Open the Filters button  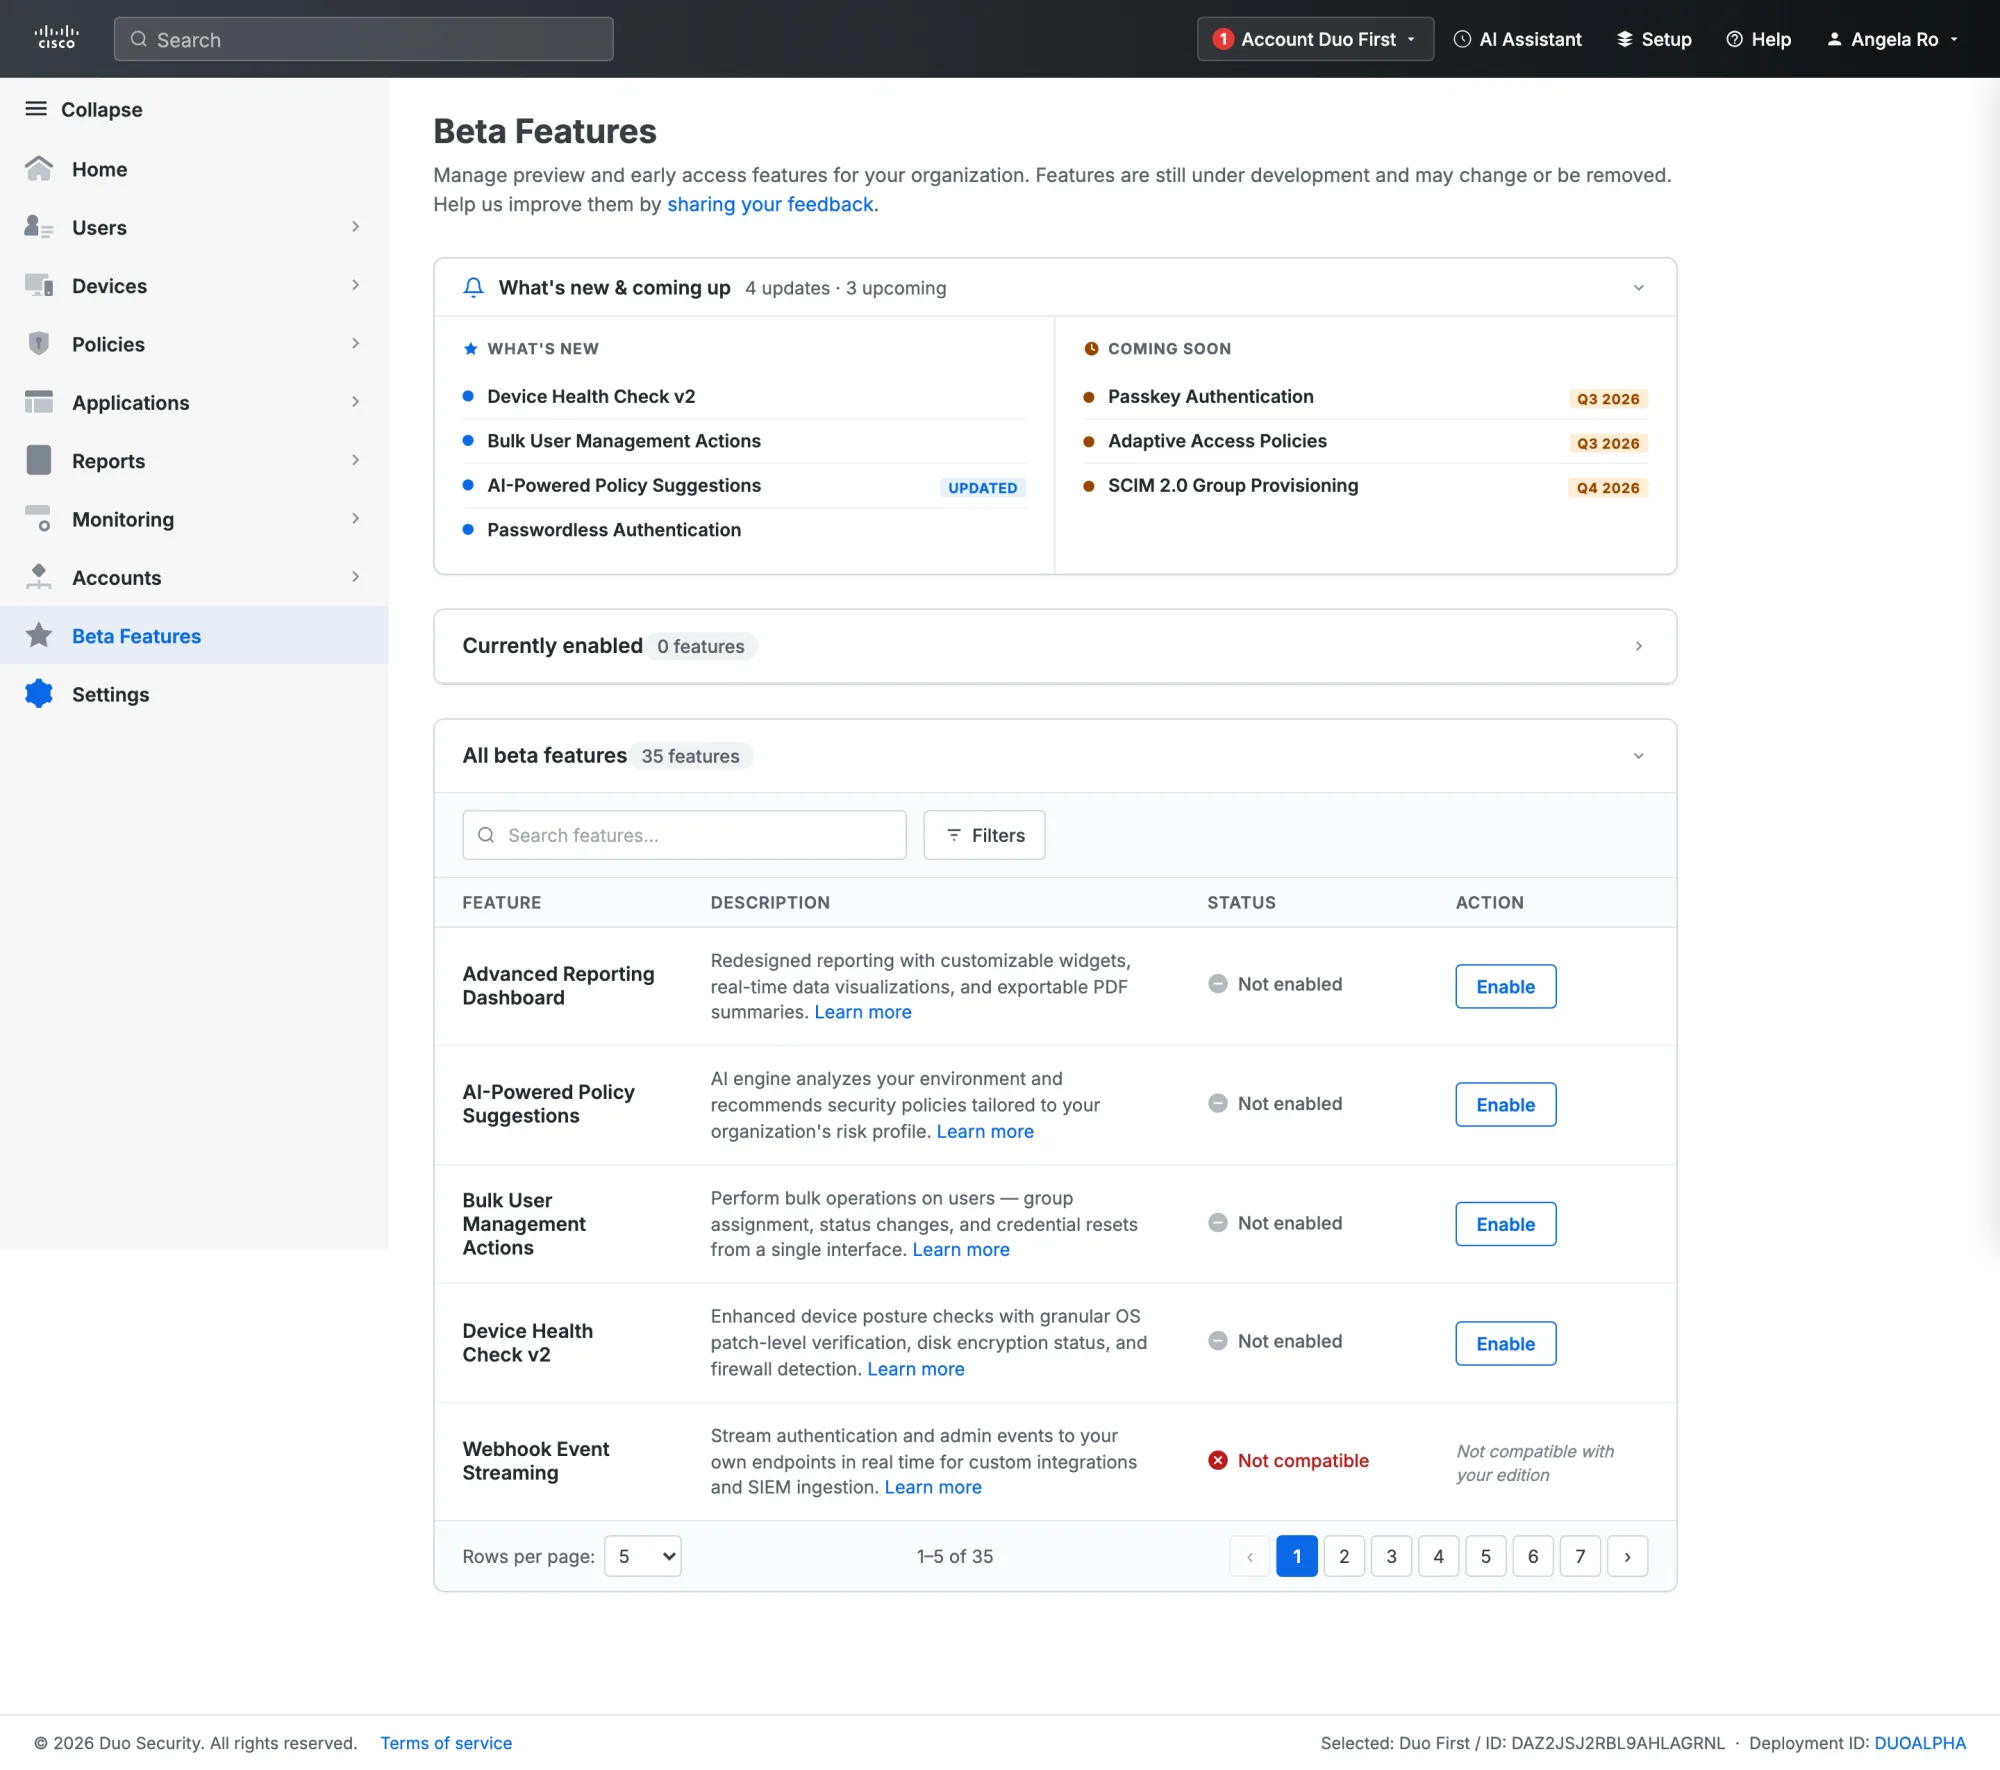[984, 835]
